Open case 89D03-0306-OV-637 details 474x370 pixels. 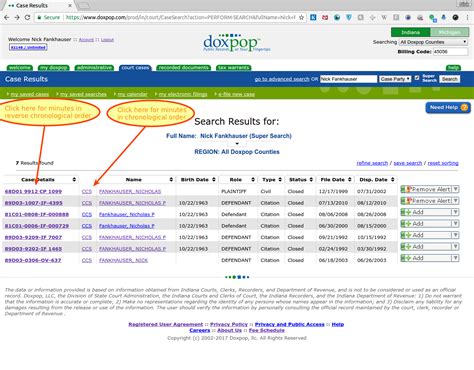[33, 260]
